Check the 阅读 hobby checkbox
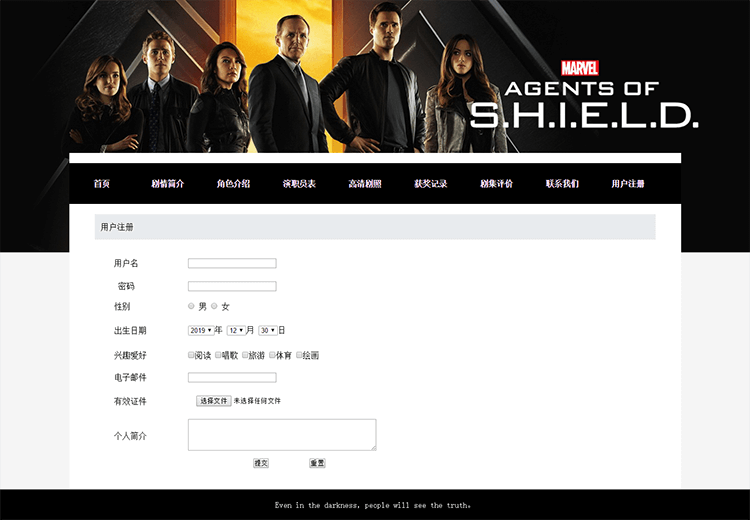The image size is (750, 520). (191, 355)
